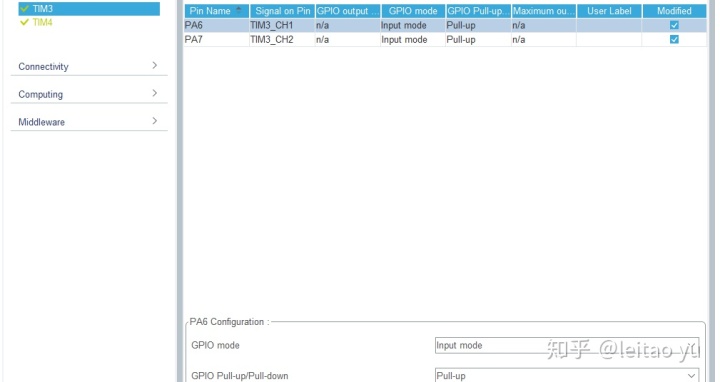
Task: Select TIM4 in the timers list
Action: click(x=42, y=22)
